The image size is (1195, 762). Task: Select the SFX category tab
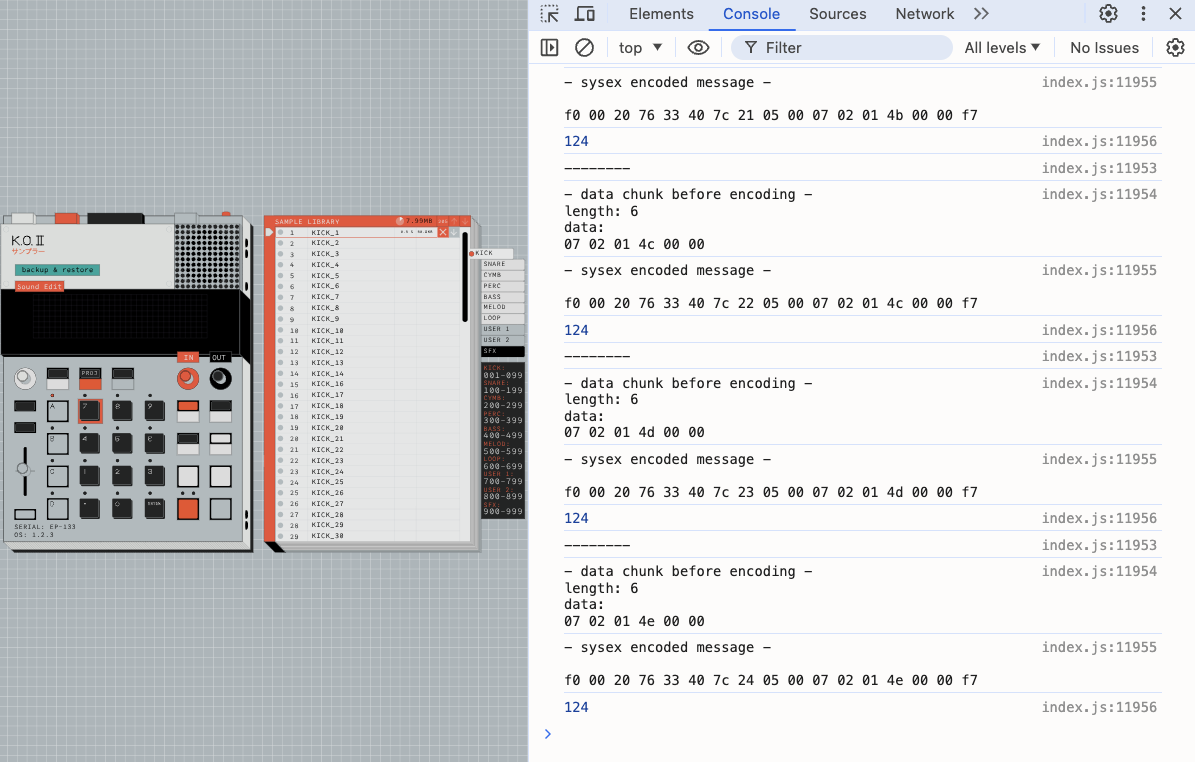[503, 351]
